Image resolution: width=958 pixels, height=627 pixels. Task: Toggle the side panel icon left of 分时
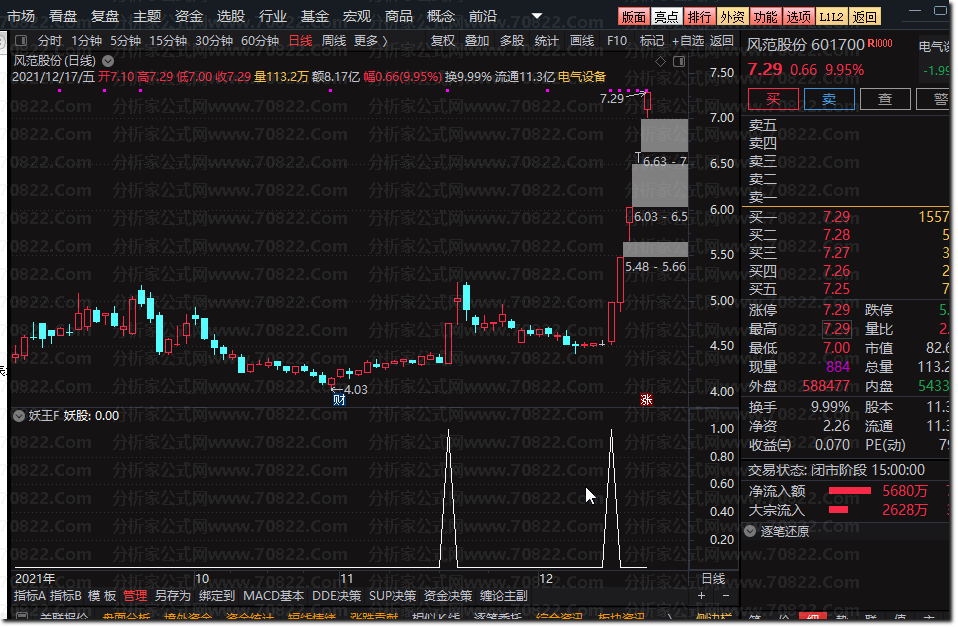coord(21,41)
